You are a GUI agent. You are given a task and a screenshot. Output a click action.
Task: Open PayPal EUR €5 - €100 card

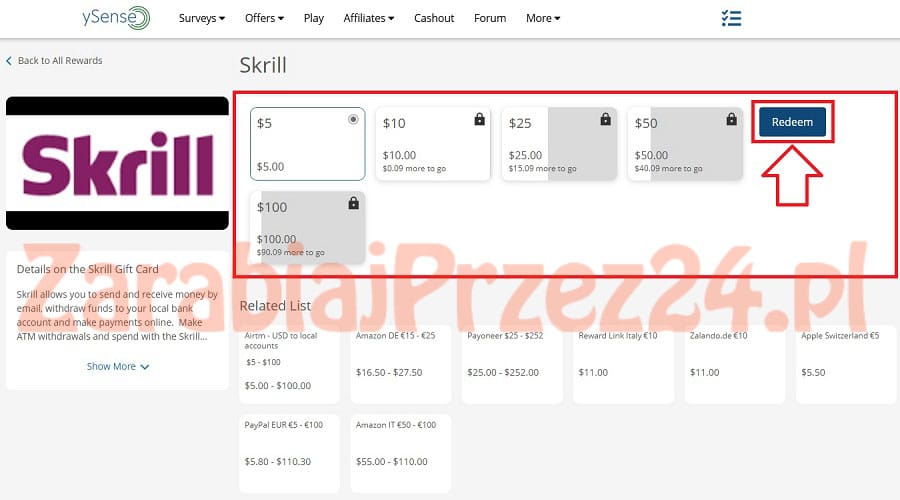289,454
